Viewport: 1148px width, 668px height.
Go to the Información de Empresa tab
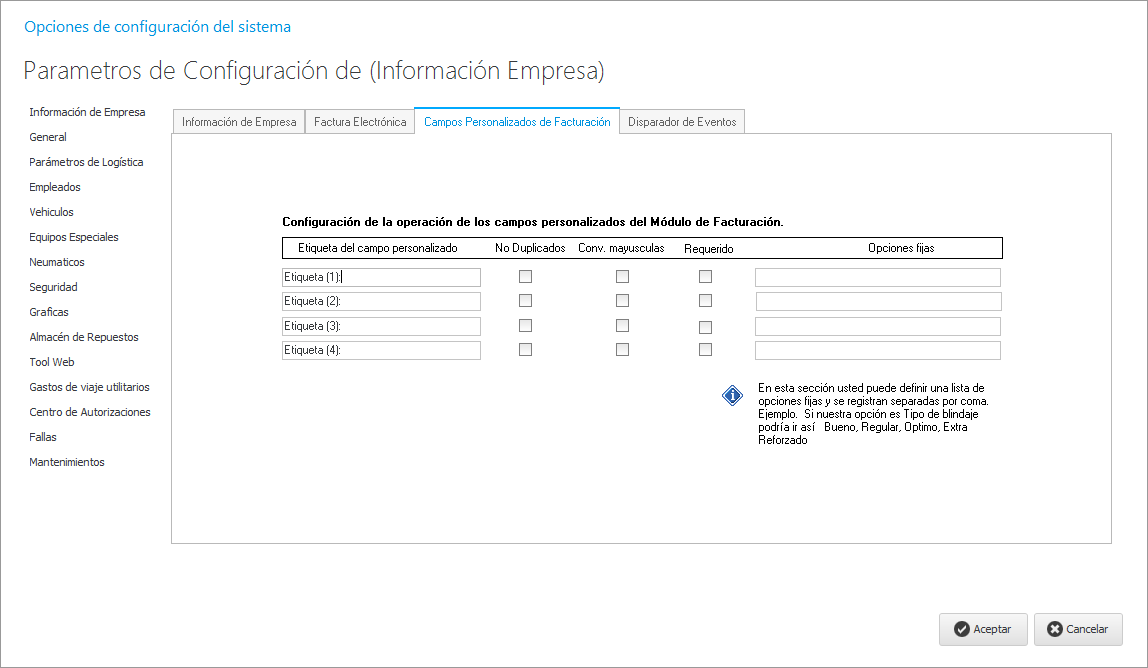click(239, 122)
